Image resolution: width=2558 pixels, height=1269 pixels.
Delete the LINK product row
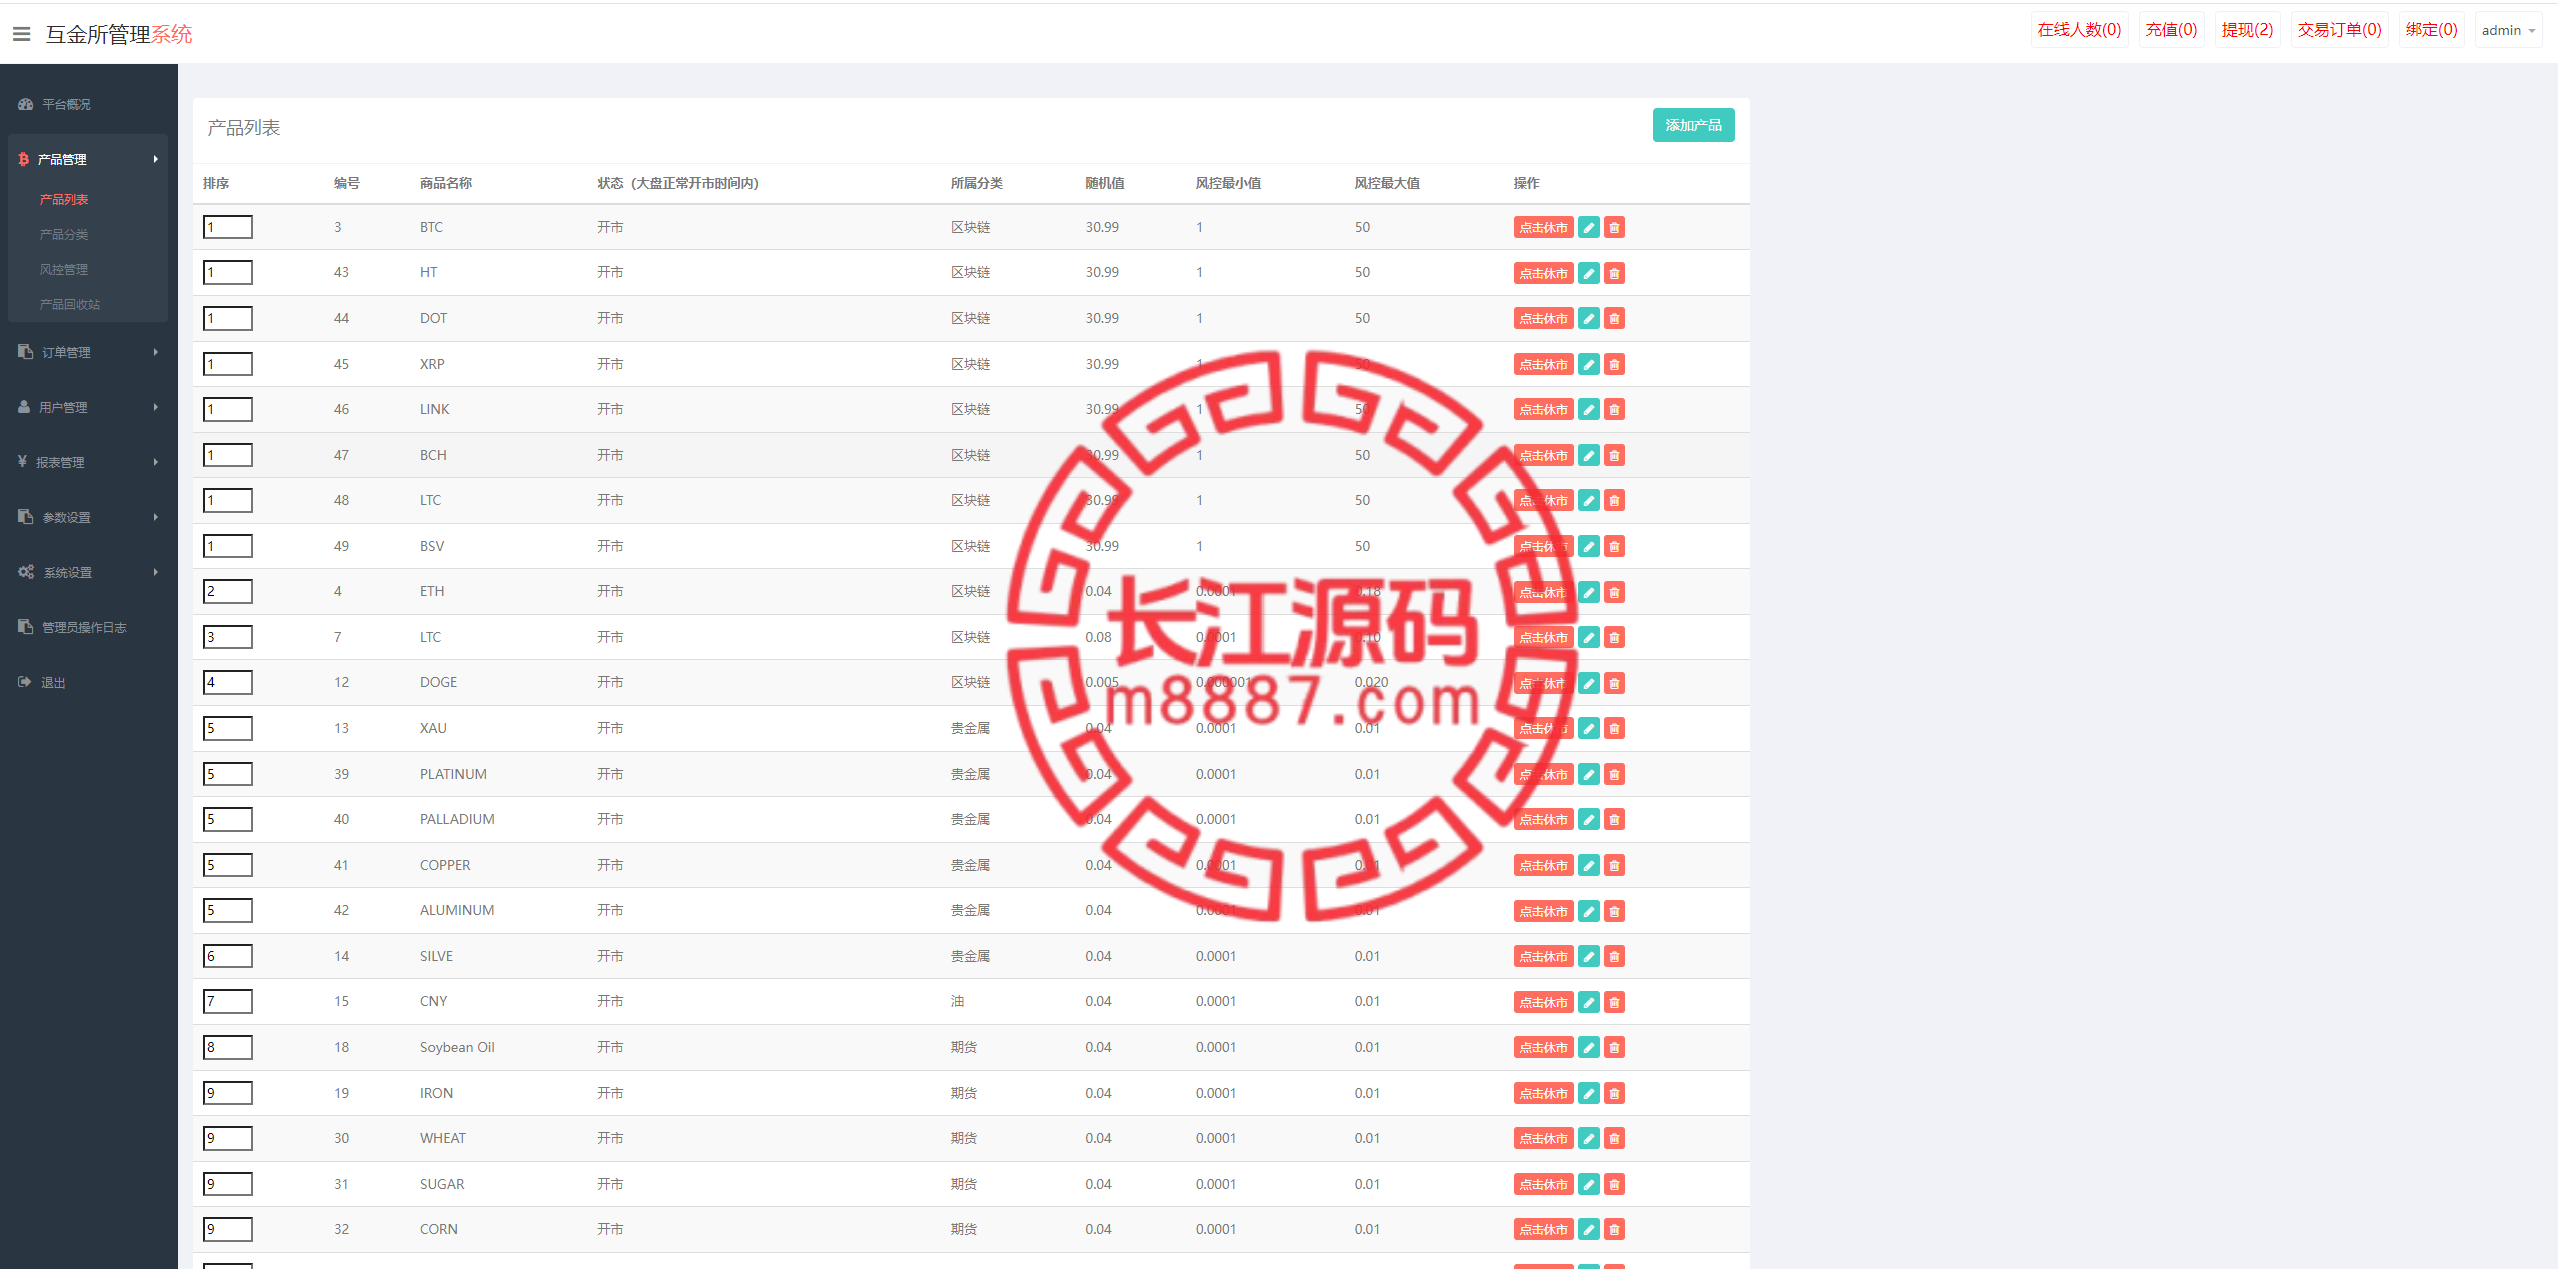(1614, 410)
